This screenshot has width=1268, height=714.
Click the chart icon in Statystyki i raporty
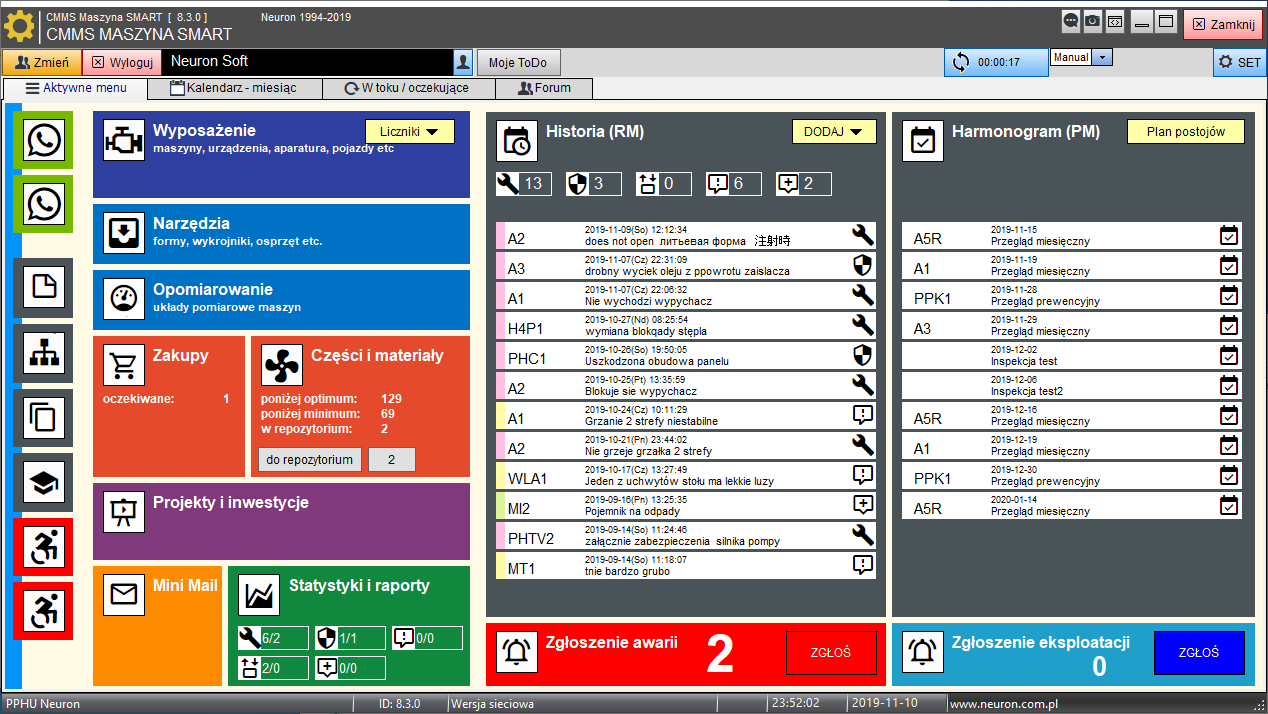point(259,595)
